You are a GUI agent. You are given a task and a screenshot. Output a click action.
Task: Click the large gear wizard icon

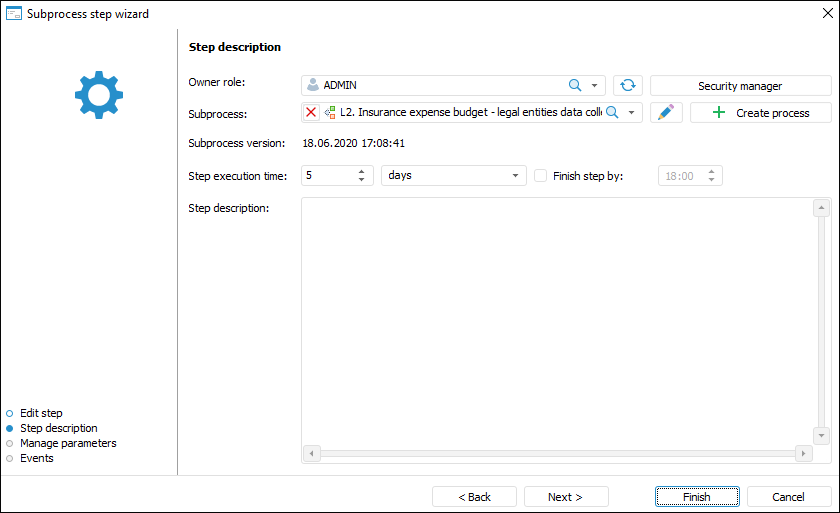(98, 95)
